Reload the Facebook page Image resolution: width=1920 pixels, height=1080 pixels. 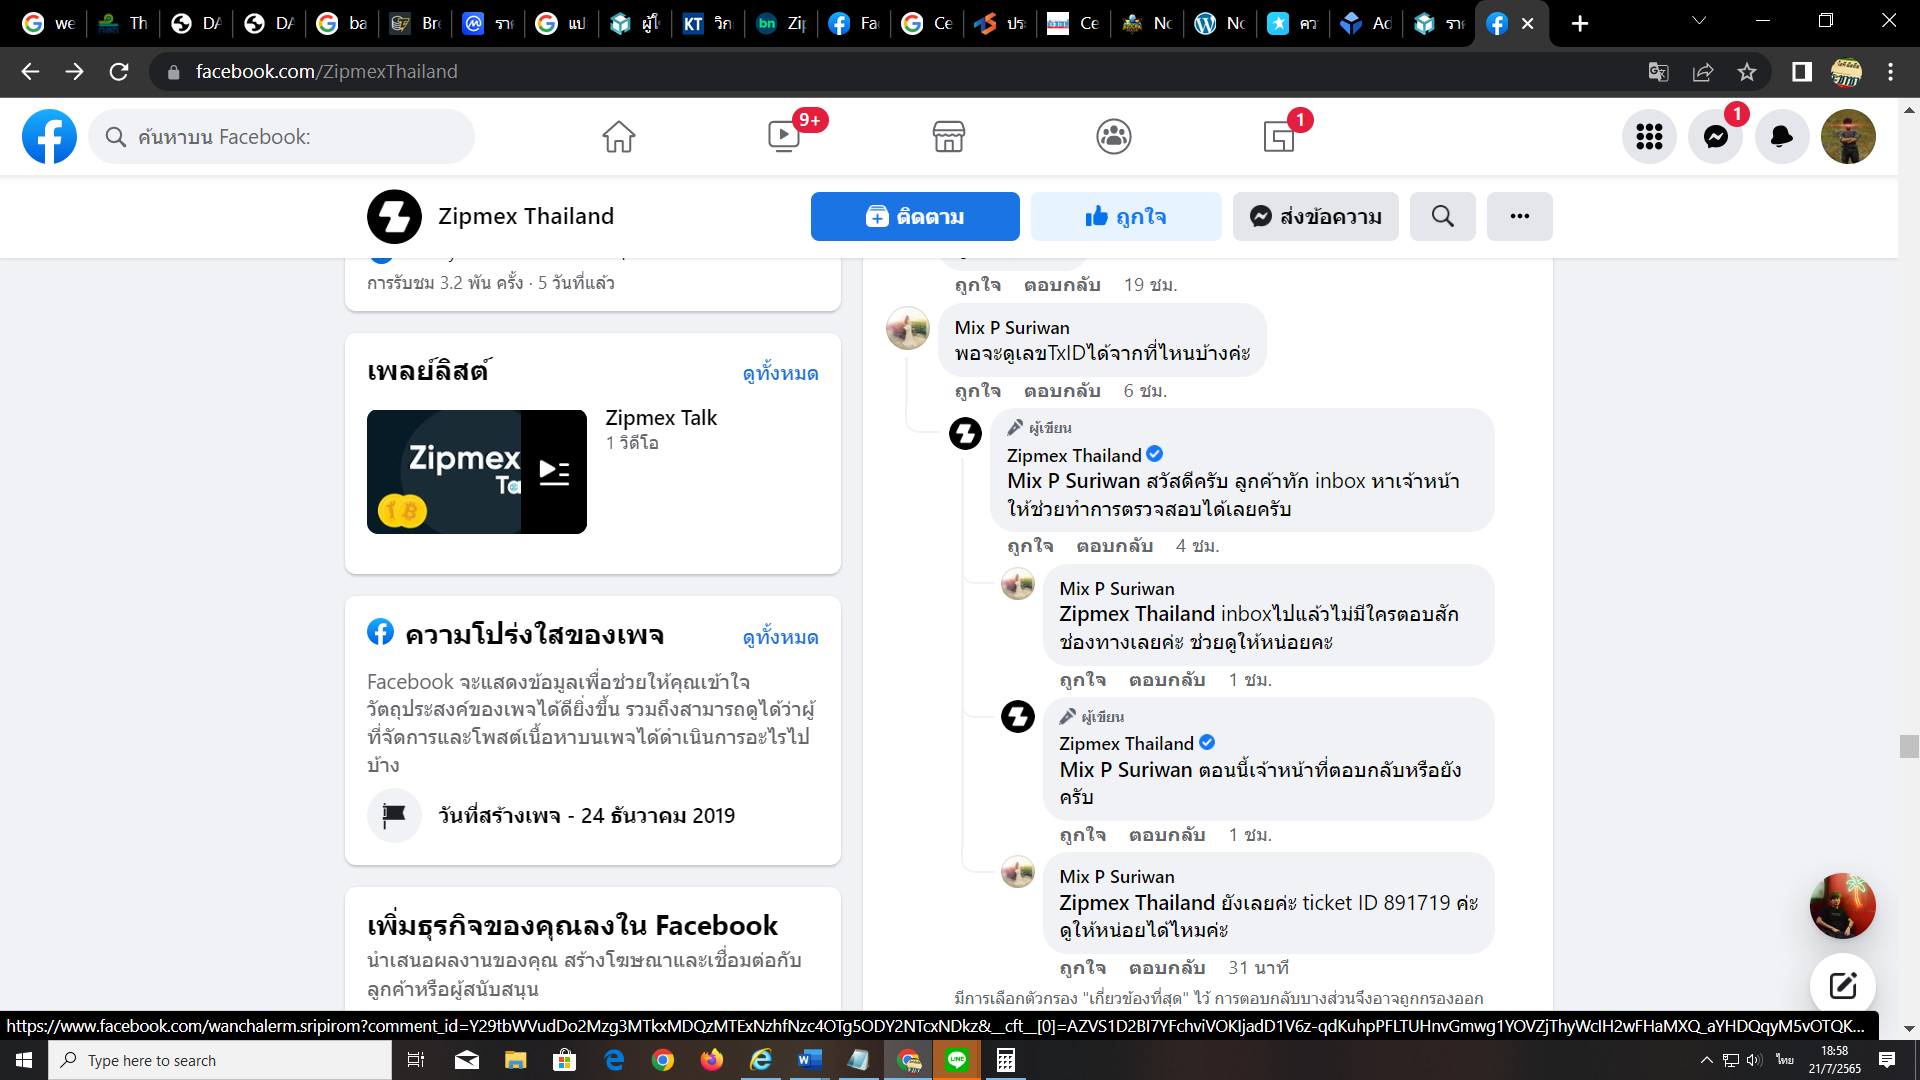(119, 71)
